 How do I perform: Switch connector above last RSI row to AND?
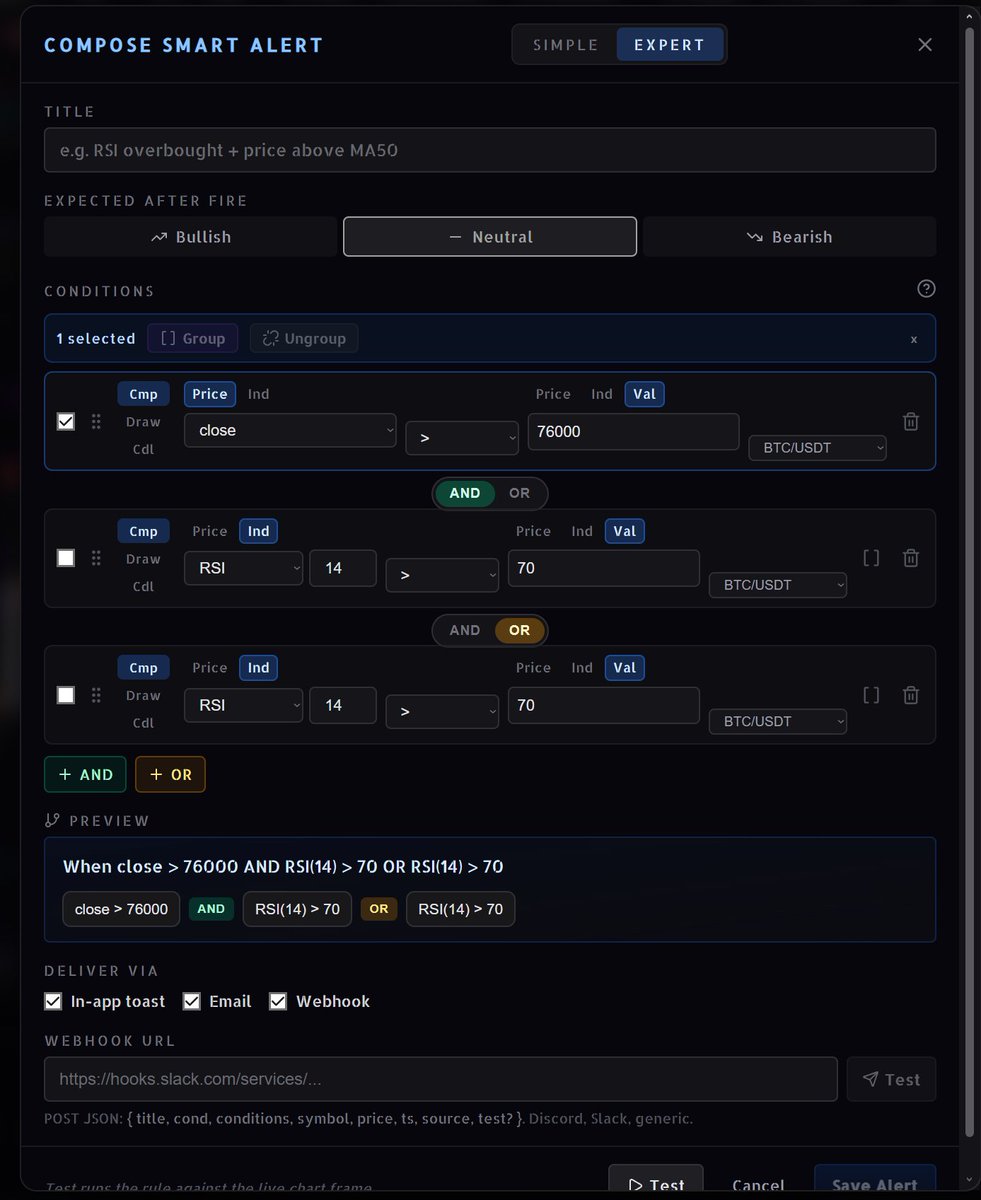[x=465, y=630]
